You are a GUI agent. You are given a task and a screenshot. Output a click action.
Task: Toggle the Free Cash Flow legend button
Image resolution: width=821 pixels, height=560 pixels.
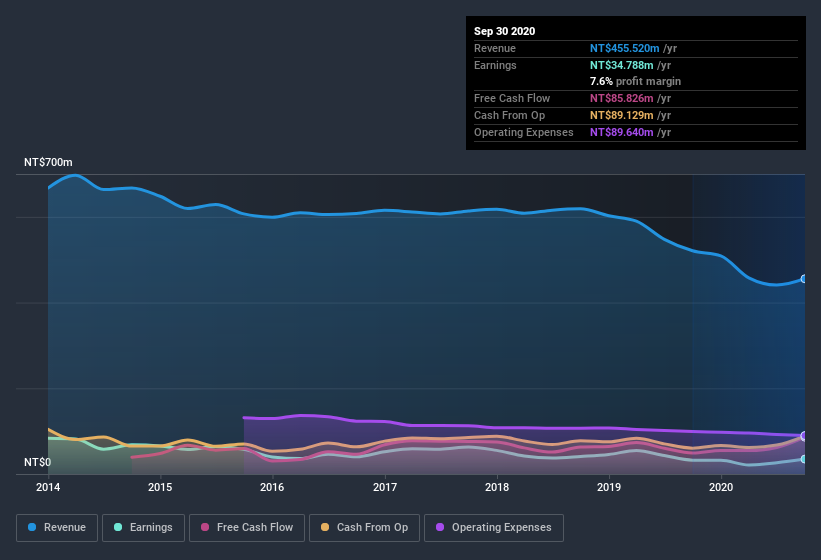coord(247,528)
